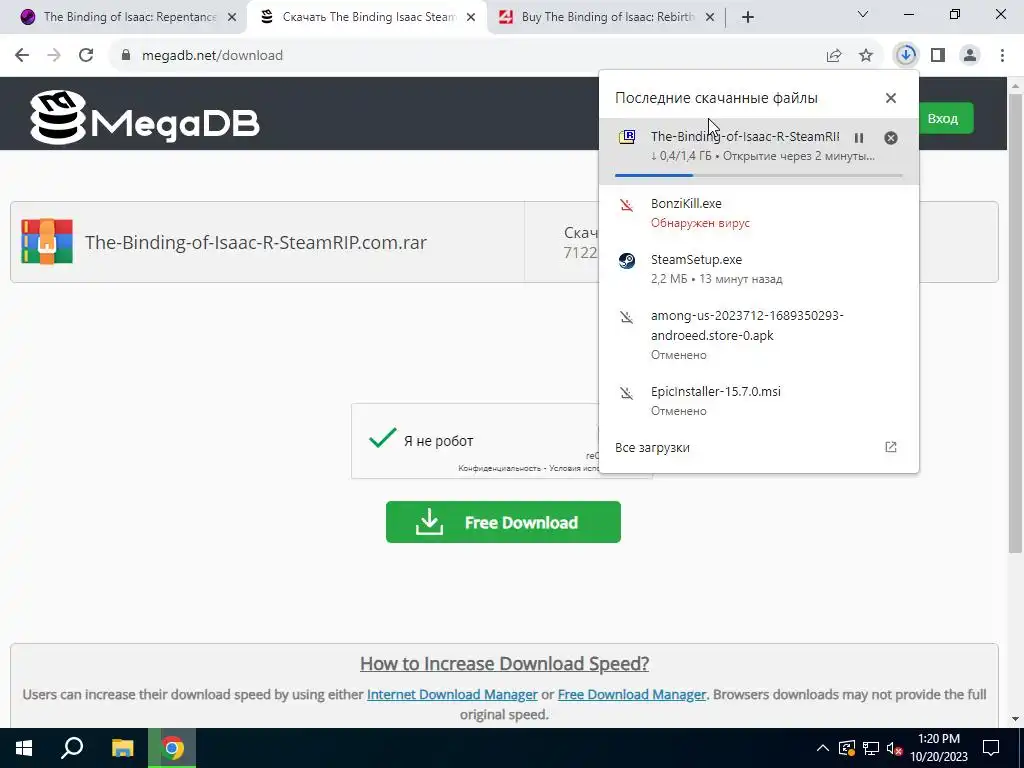This screenshot has width=1024, height=768.
Task: Click the EpicInstaller-15.7.0.msi file name
Action: click(x=715, y=392)
